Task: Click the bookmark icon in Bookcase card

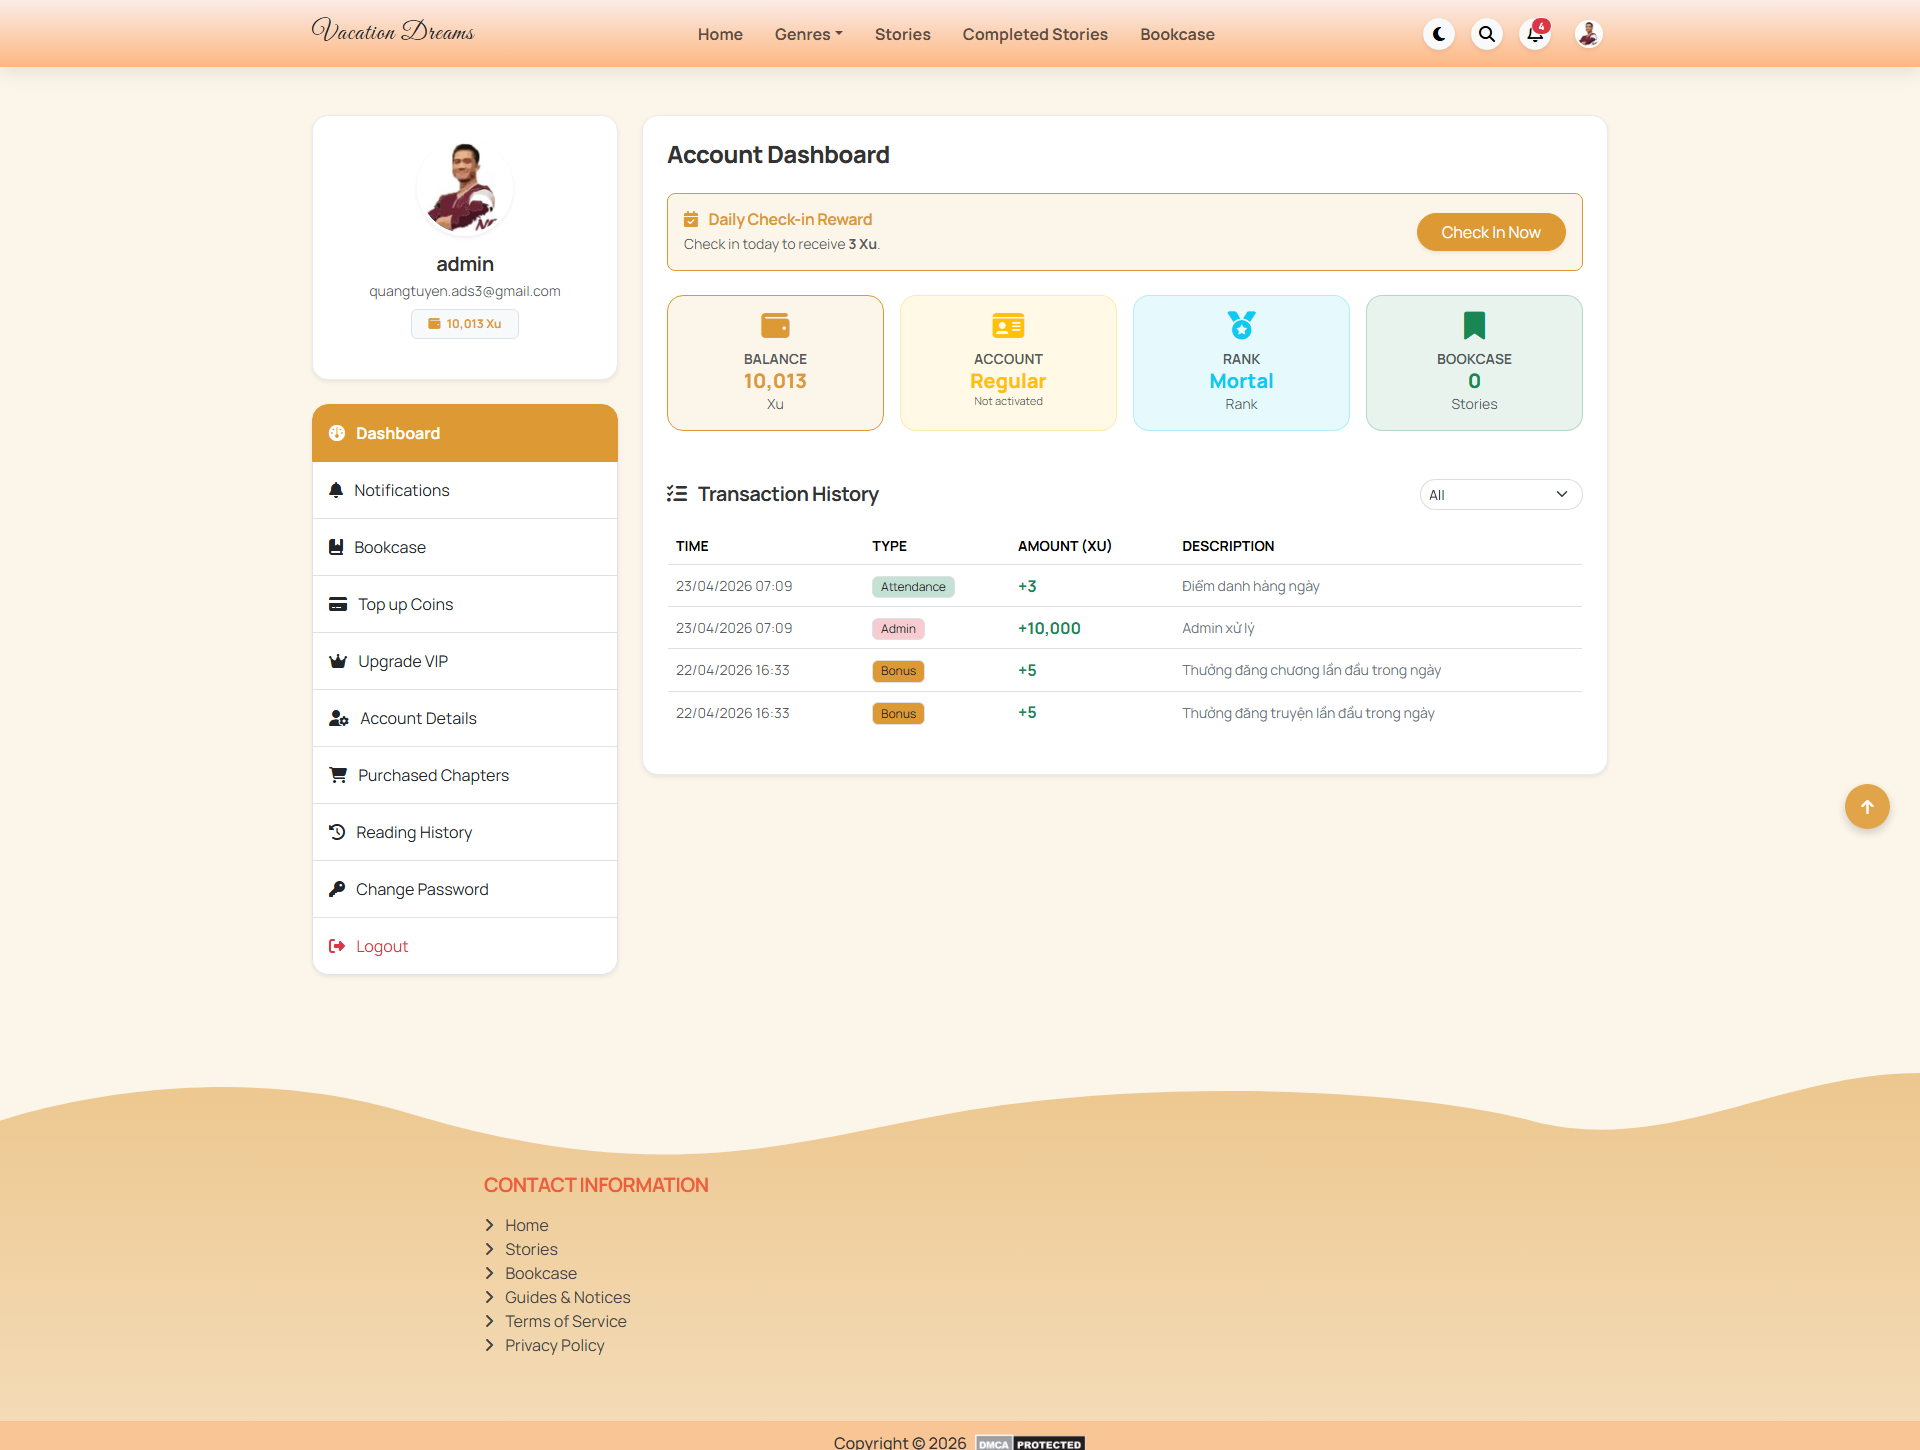Action: 1474,325
